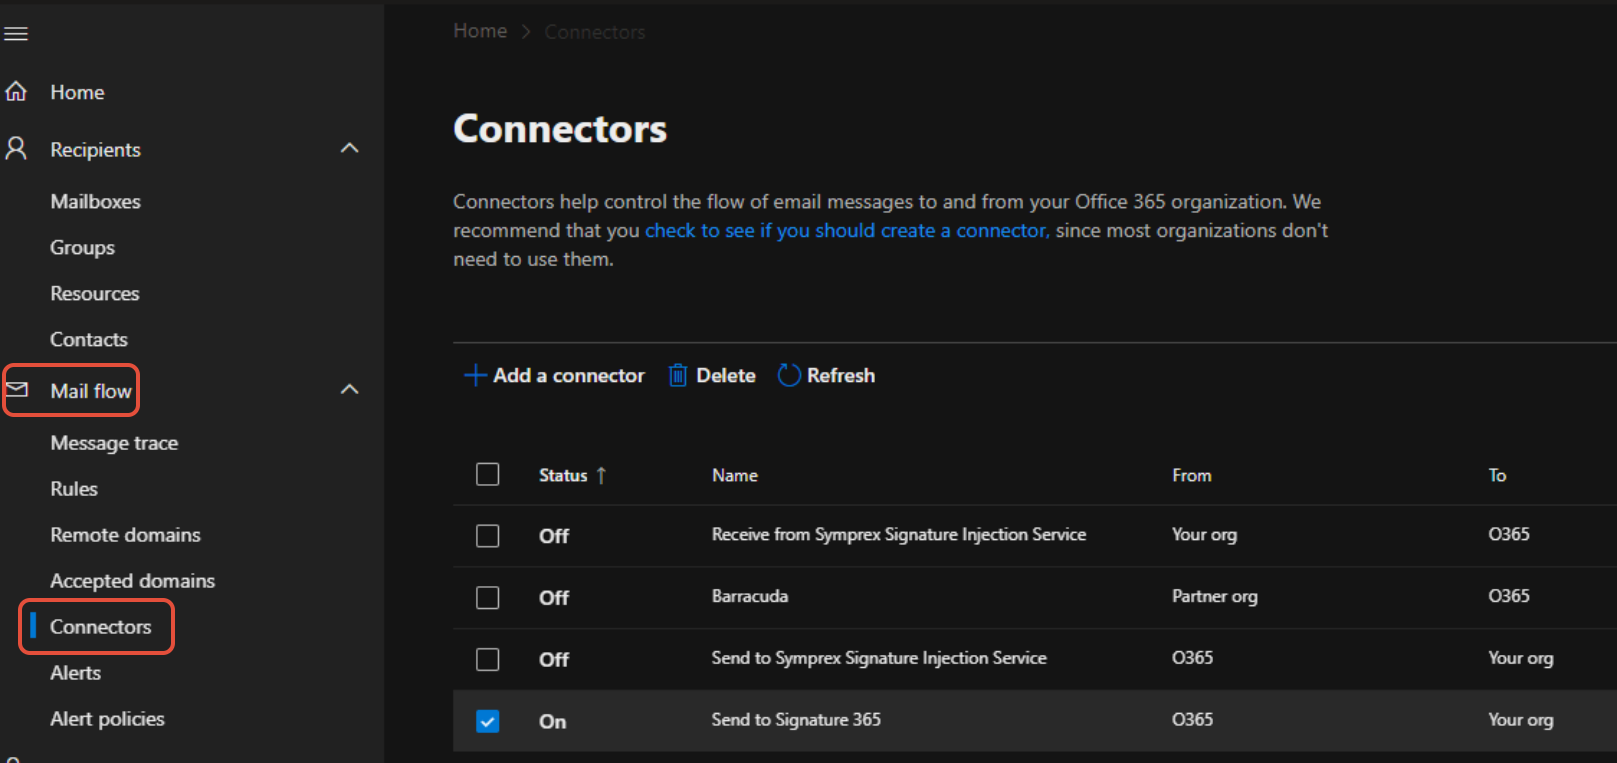This screenshot has width=1617, height=763.
Task: Sort by the To column header
Action: (x=1497, y=475)
